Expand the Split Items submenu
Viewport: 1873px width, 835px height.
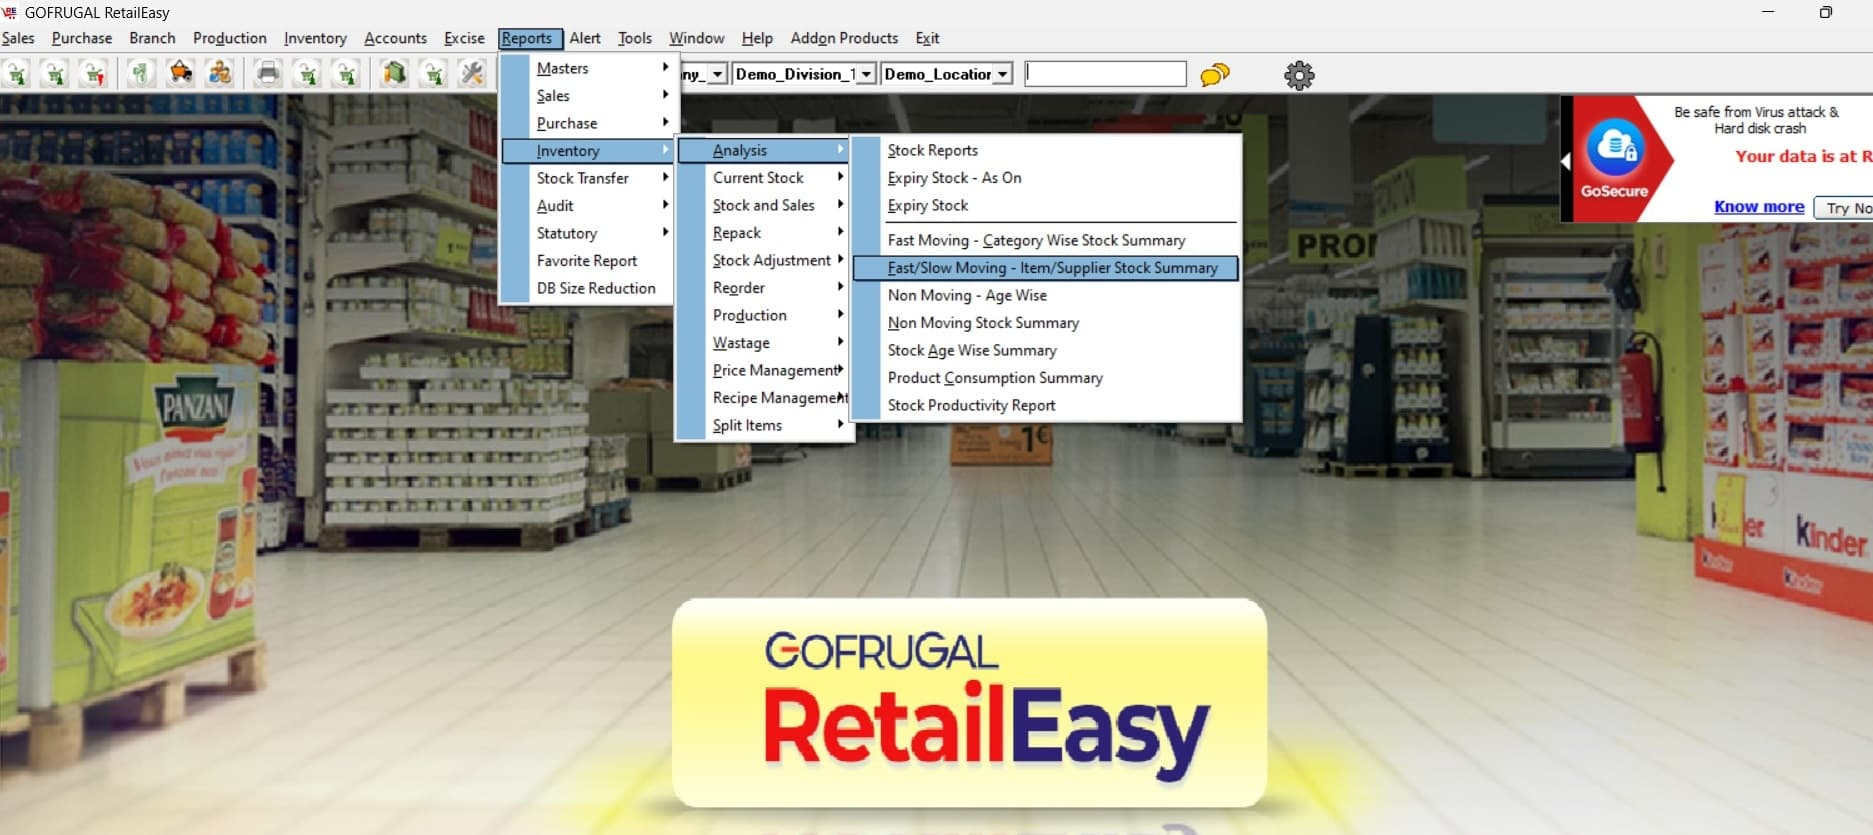click(x=764, y=425)
